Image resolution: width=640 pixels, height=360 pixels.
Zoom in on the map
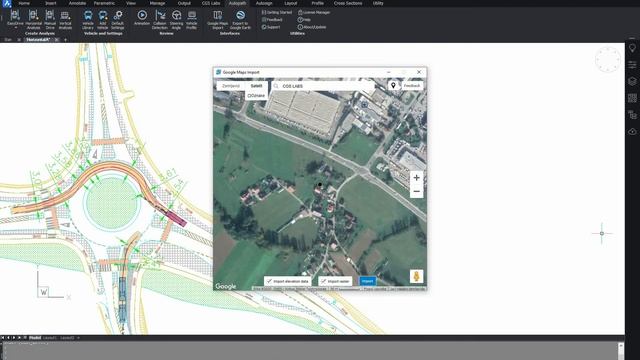(416, 178)
